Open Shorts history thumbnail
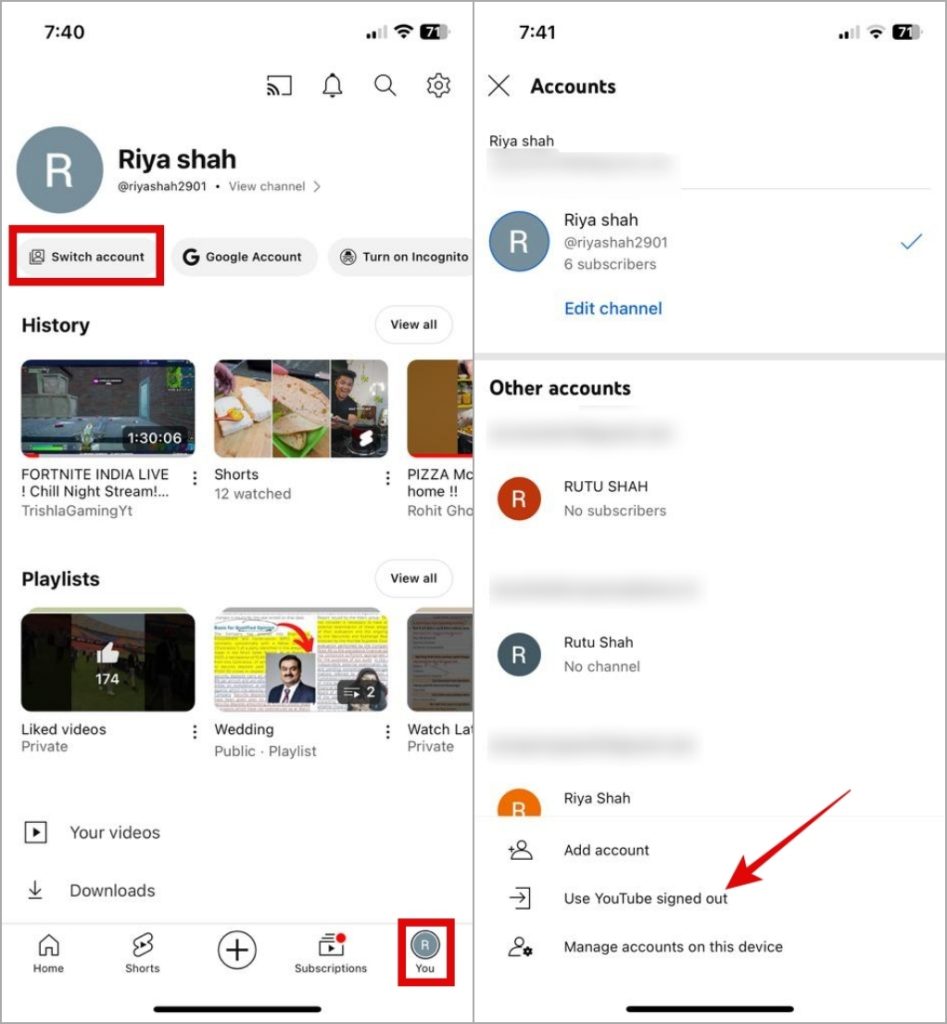 coord(301,408)
